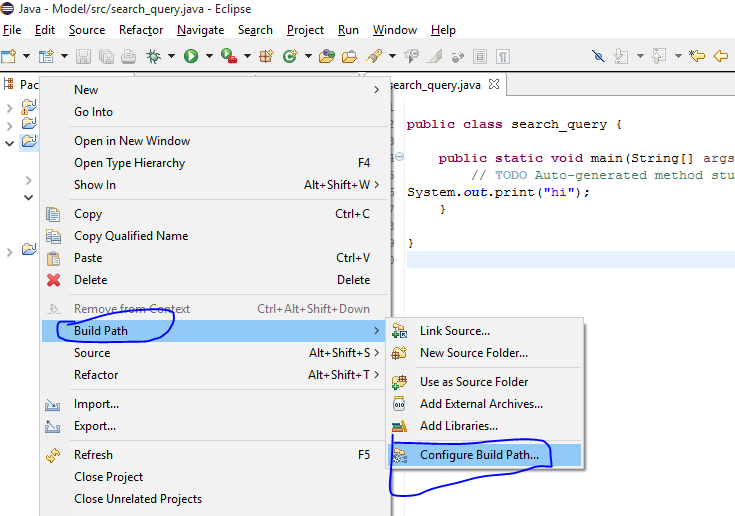This screenshot has height=516, width=735.
Task: Close the search_query.java editor tab
Action: click(494, 84)
